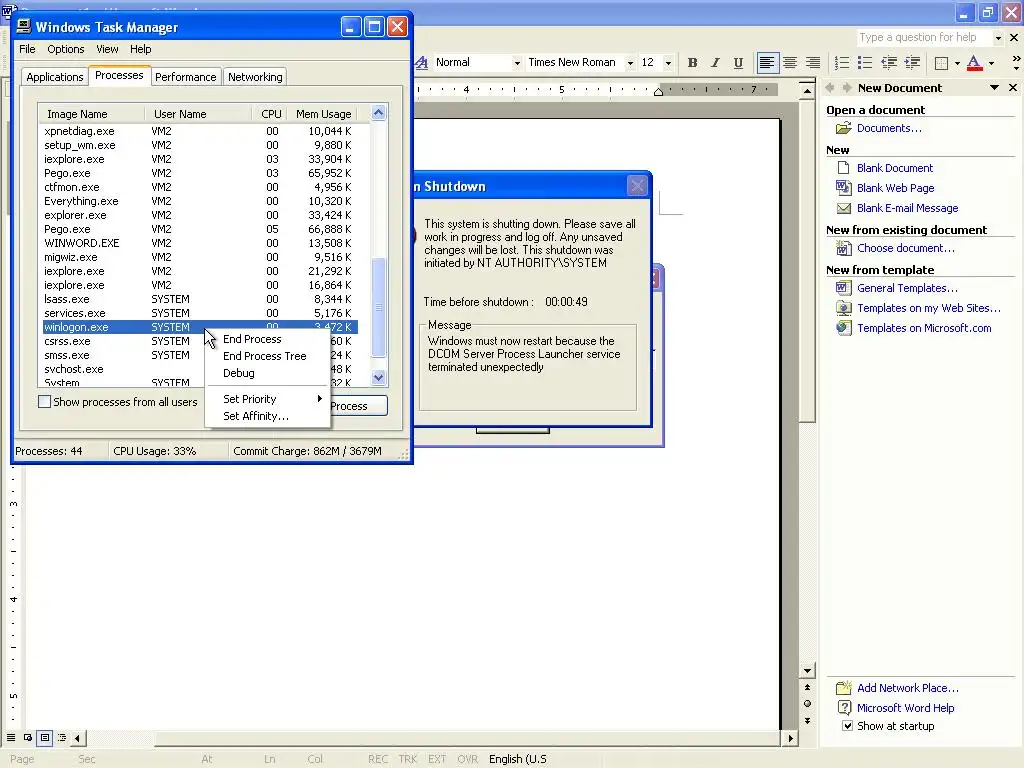The image size is (1024, 768).
Task: Switch to the Applications tab
Action: 55,77
